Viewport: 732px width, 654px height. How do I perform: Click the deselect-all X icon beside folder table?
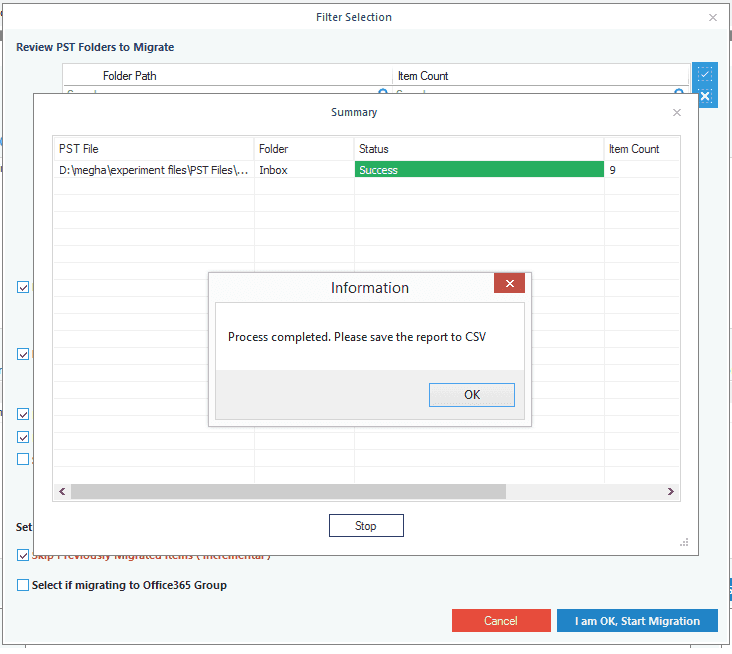[705, 97]
